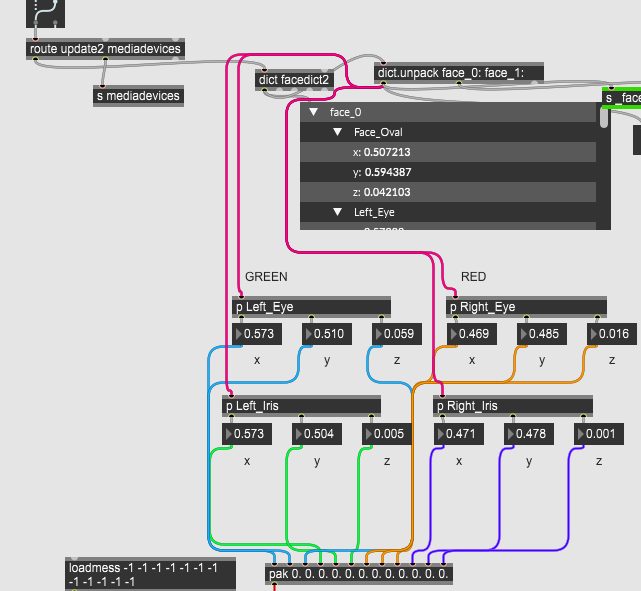
Task: Select the s mediadevices send object
Action: [x=138, y=96]
